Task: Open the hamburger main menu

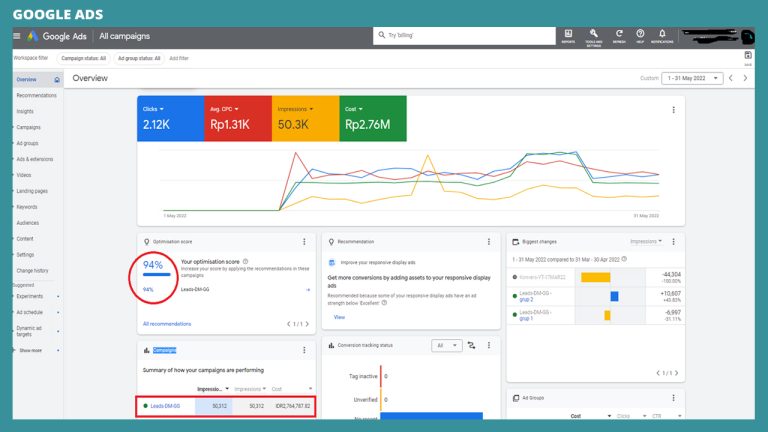Action: click(x=17, y=36)
